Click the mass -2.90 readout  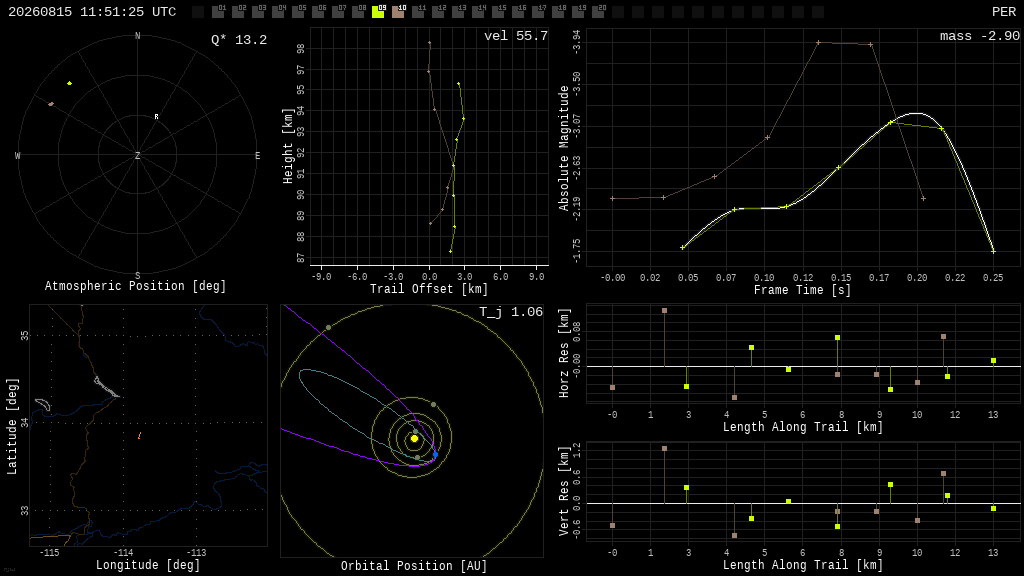[x=980, y=36]
